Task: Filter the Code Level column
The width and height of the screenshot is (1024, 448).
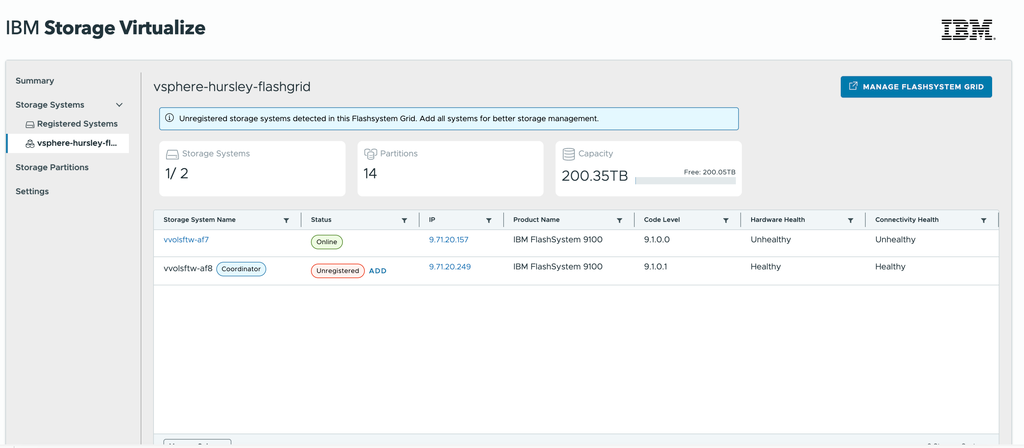Action: 726,220
